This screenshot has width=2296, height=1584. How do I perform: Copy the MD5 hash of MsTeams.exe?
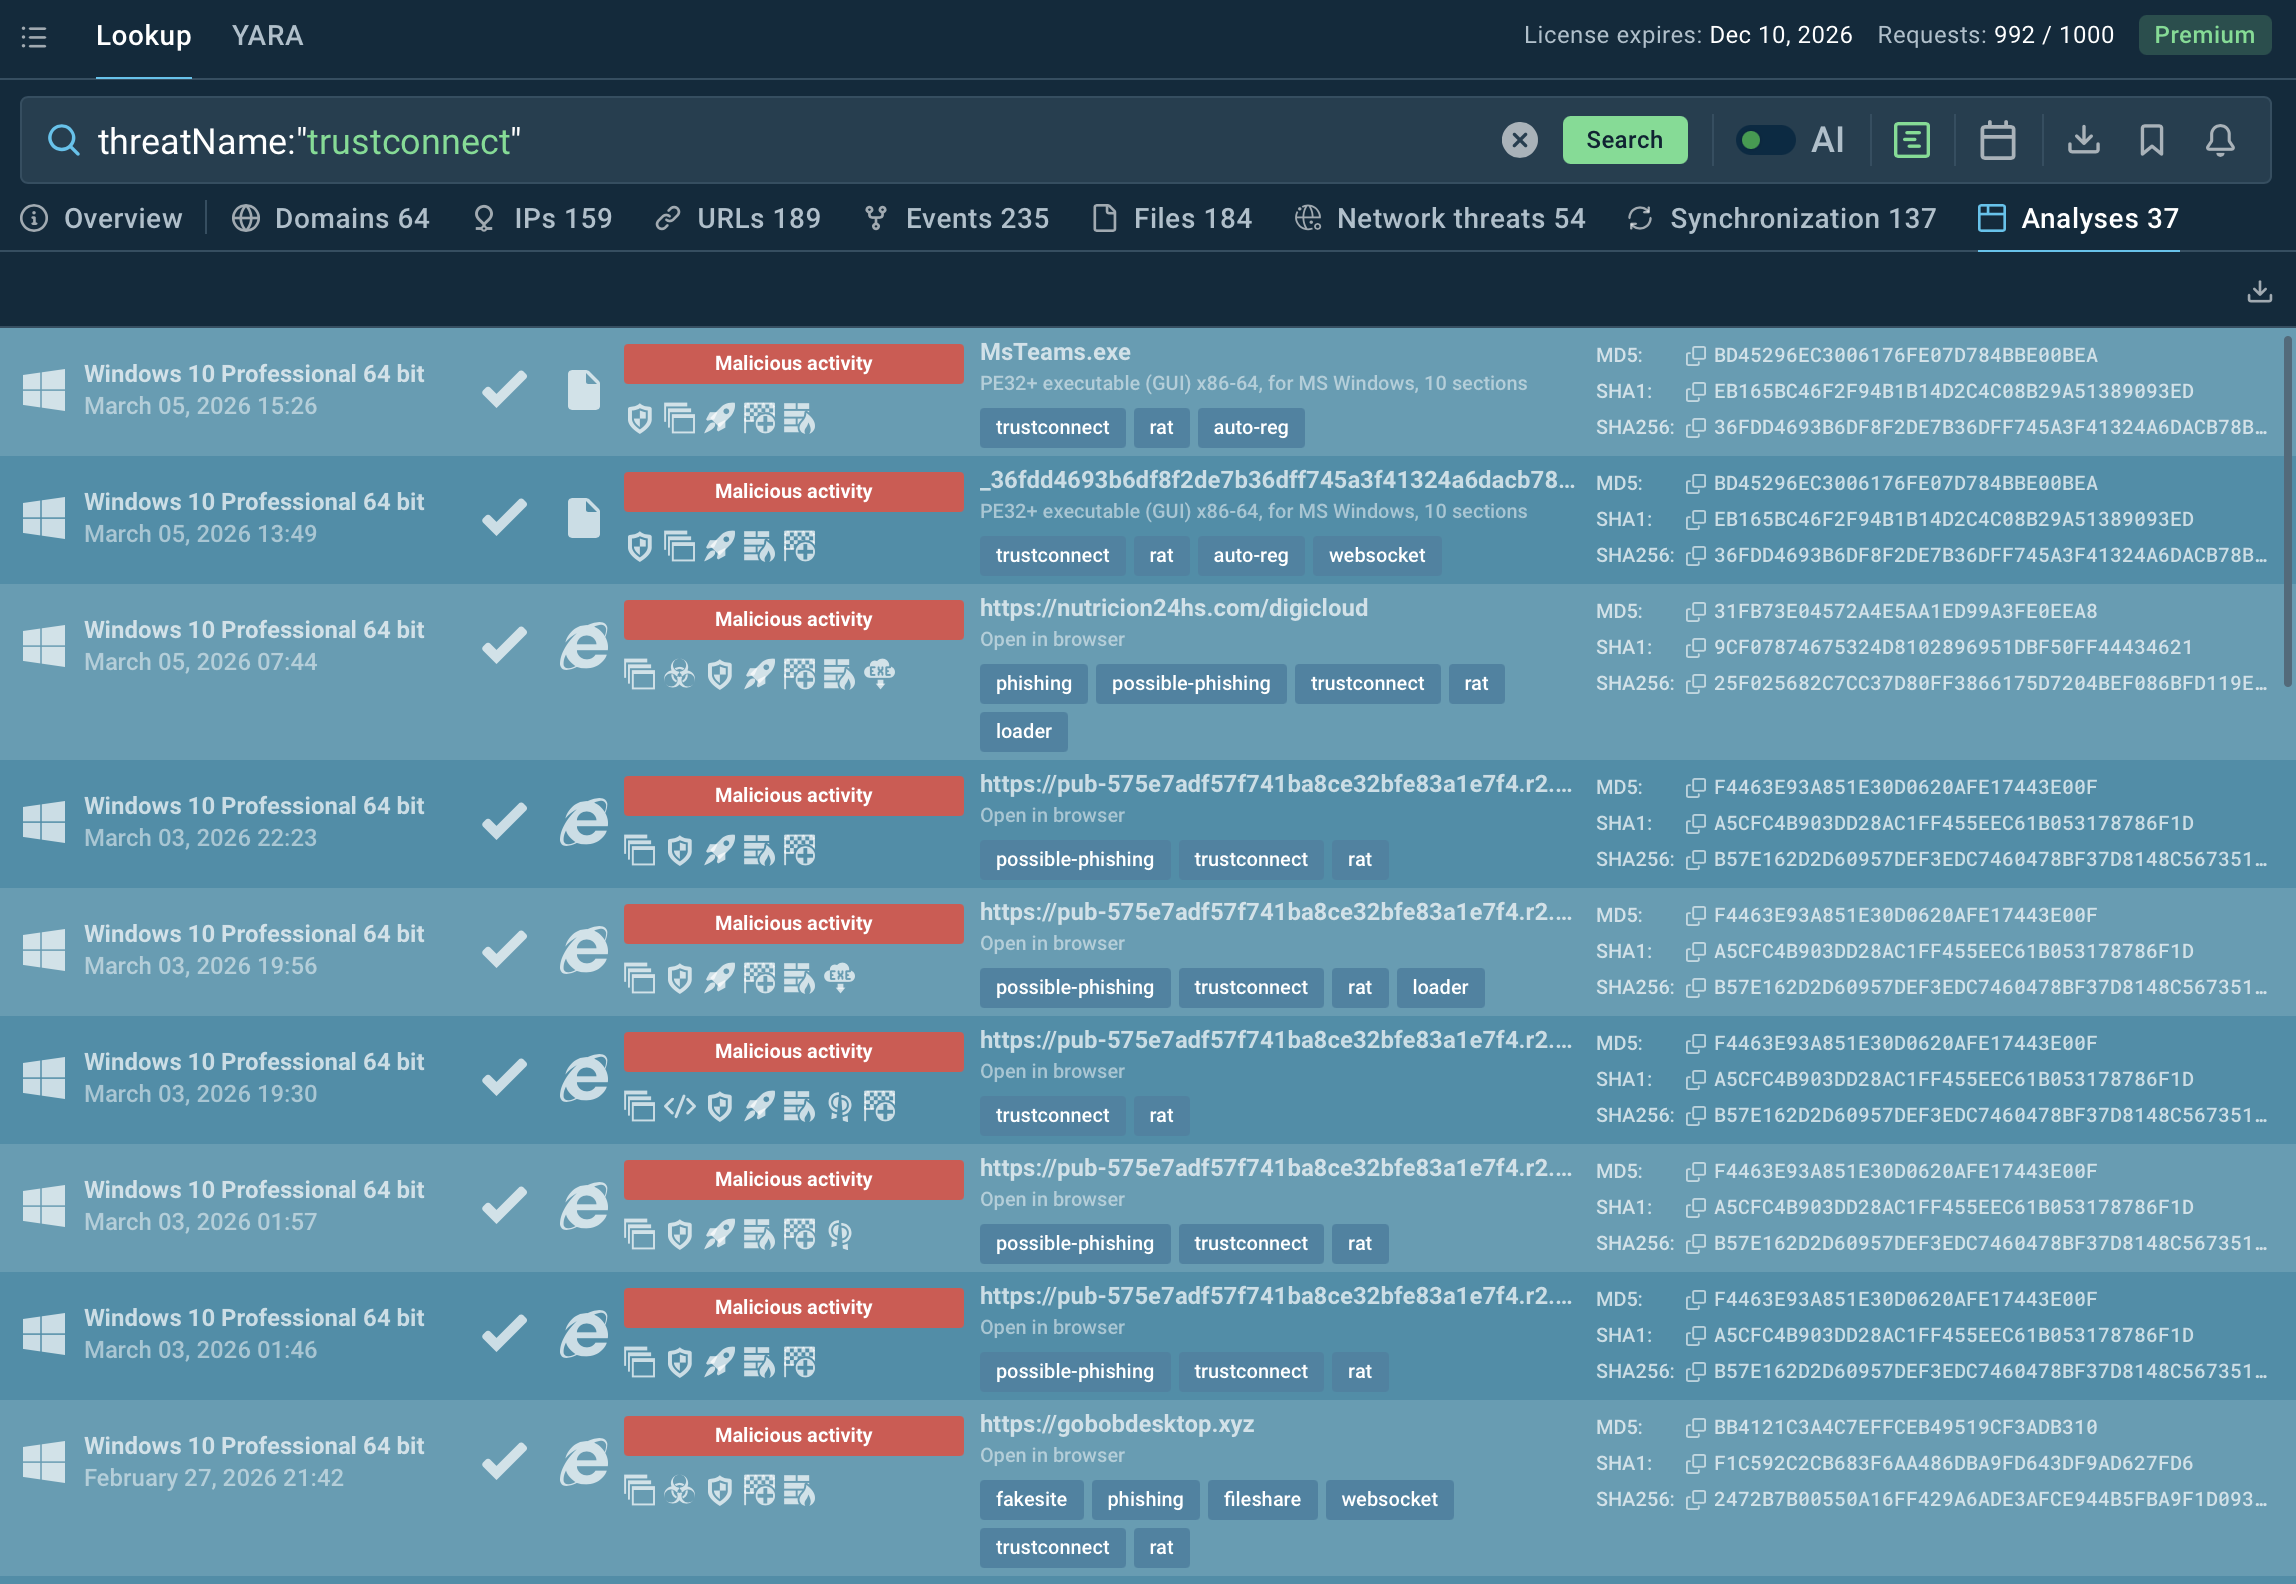point(1697,355)
